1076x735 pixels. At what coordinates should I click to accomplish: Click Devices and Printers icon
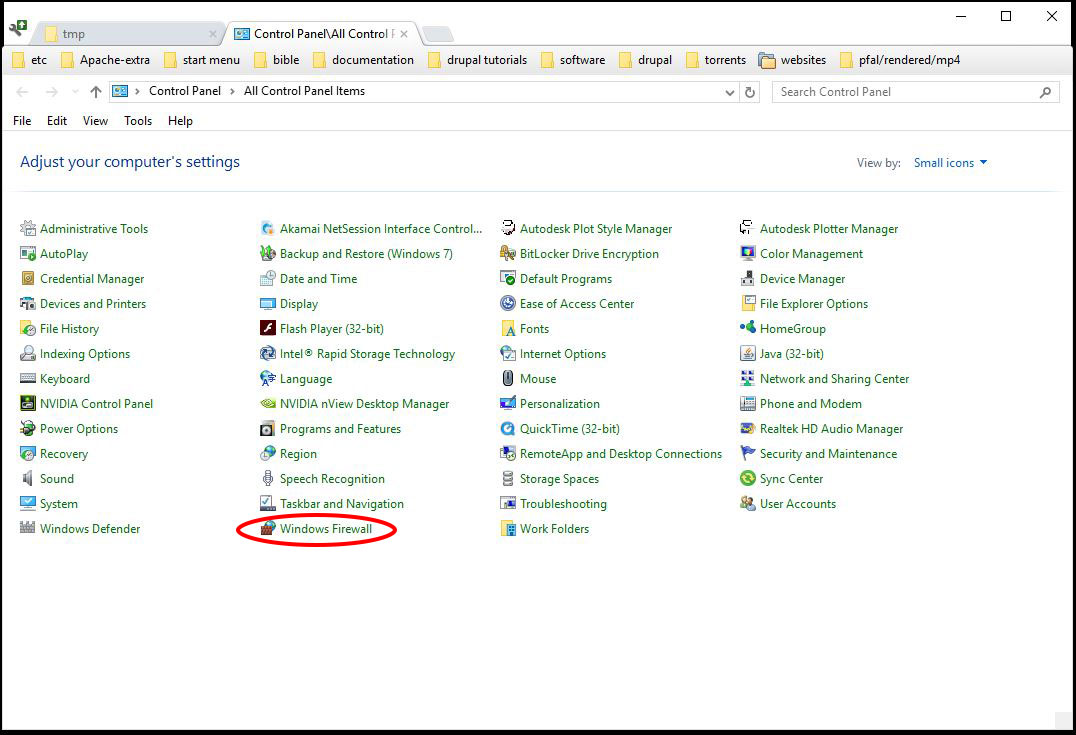pos(27,303)
